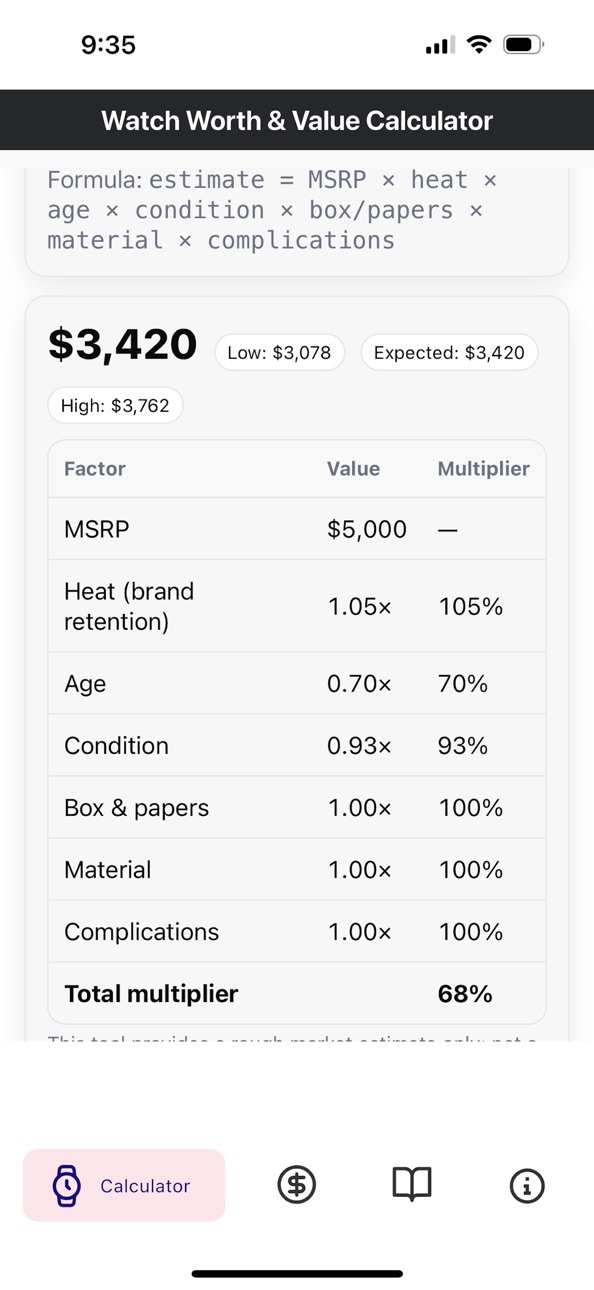Screen dimensions: 594x1290
Task: Tap the Condition 0.93× row
Action: click(x=297, y=745)
